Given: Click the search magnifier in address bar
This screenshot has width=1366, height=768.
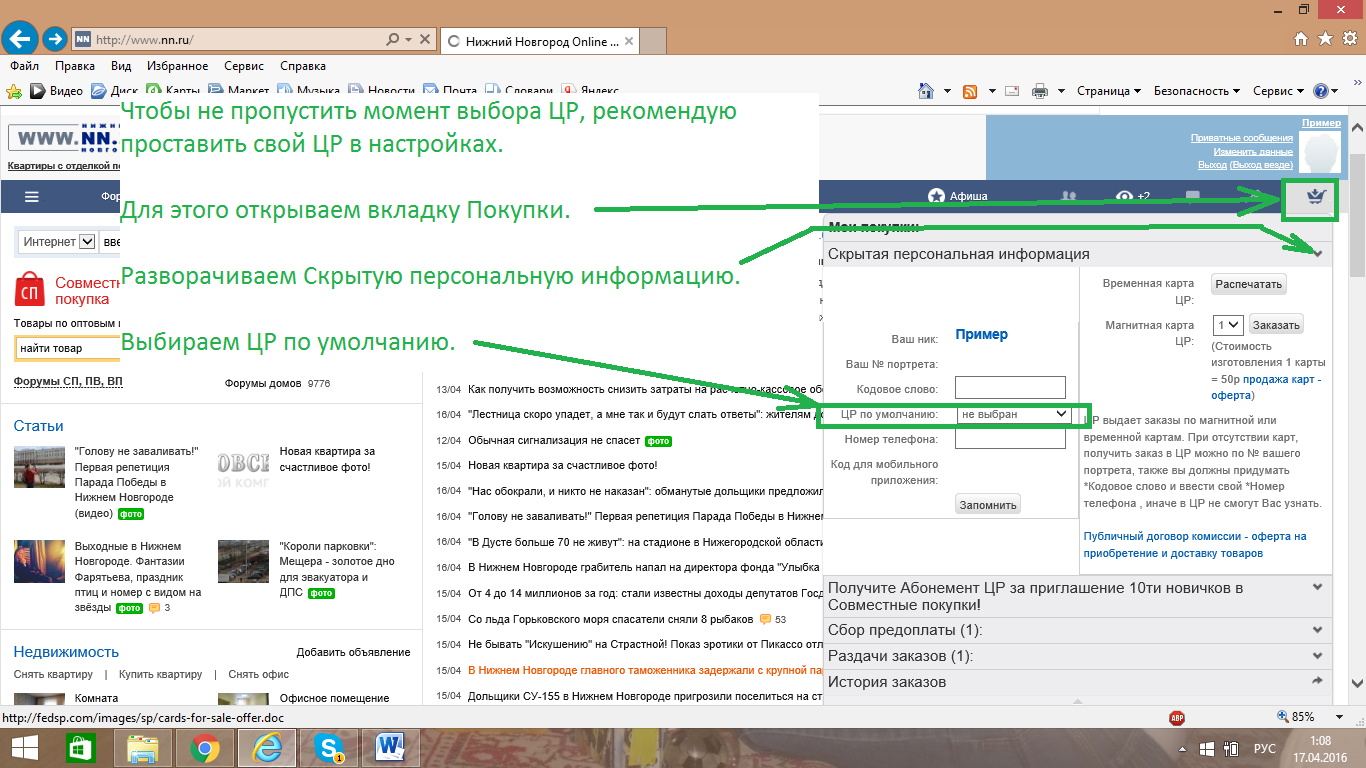Looking at the screenshot, I should (393, 40).
